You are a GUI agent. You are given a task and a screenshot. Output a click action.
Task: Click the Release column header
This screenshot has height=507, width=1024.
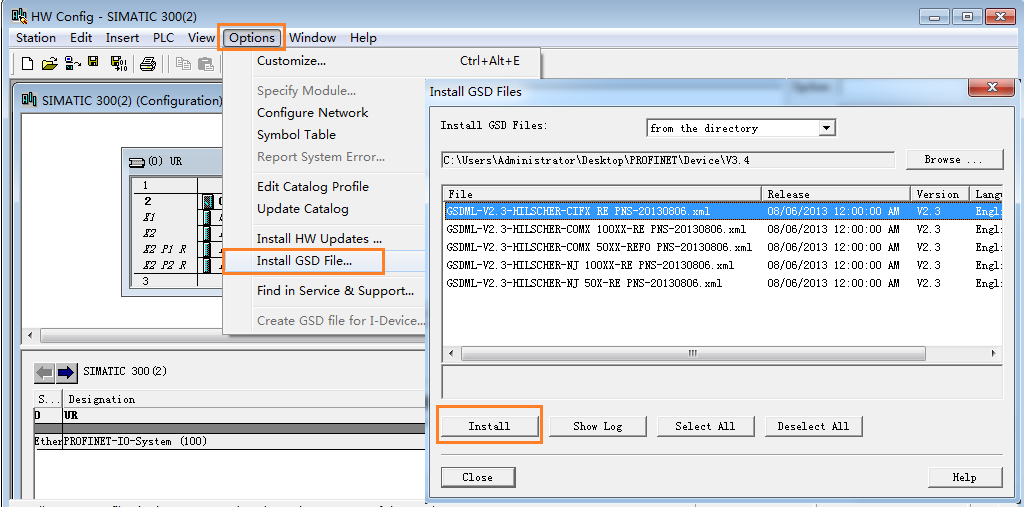tap(836, 194)
